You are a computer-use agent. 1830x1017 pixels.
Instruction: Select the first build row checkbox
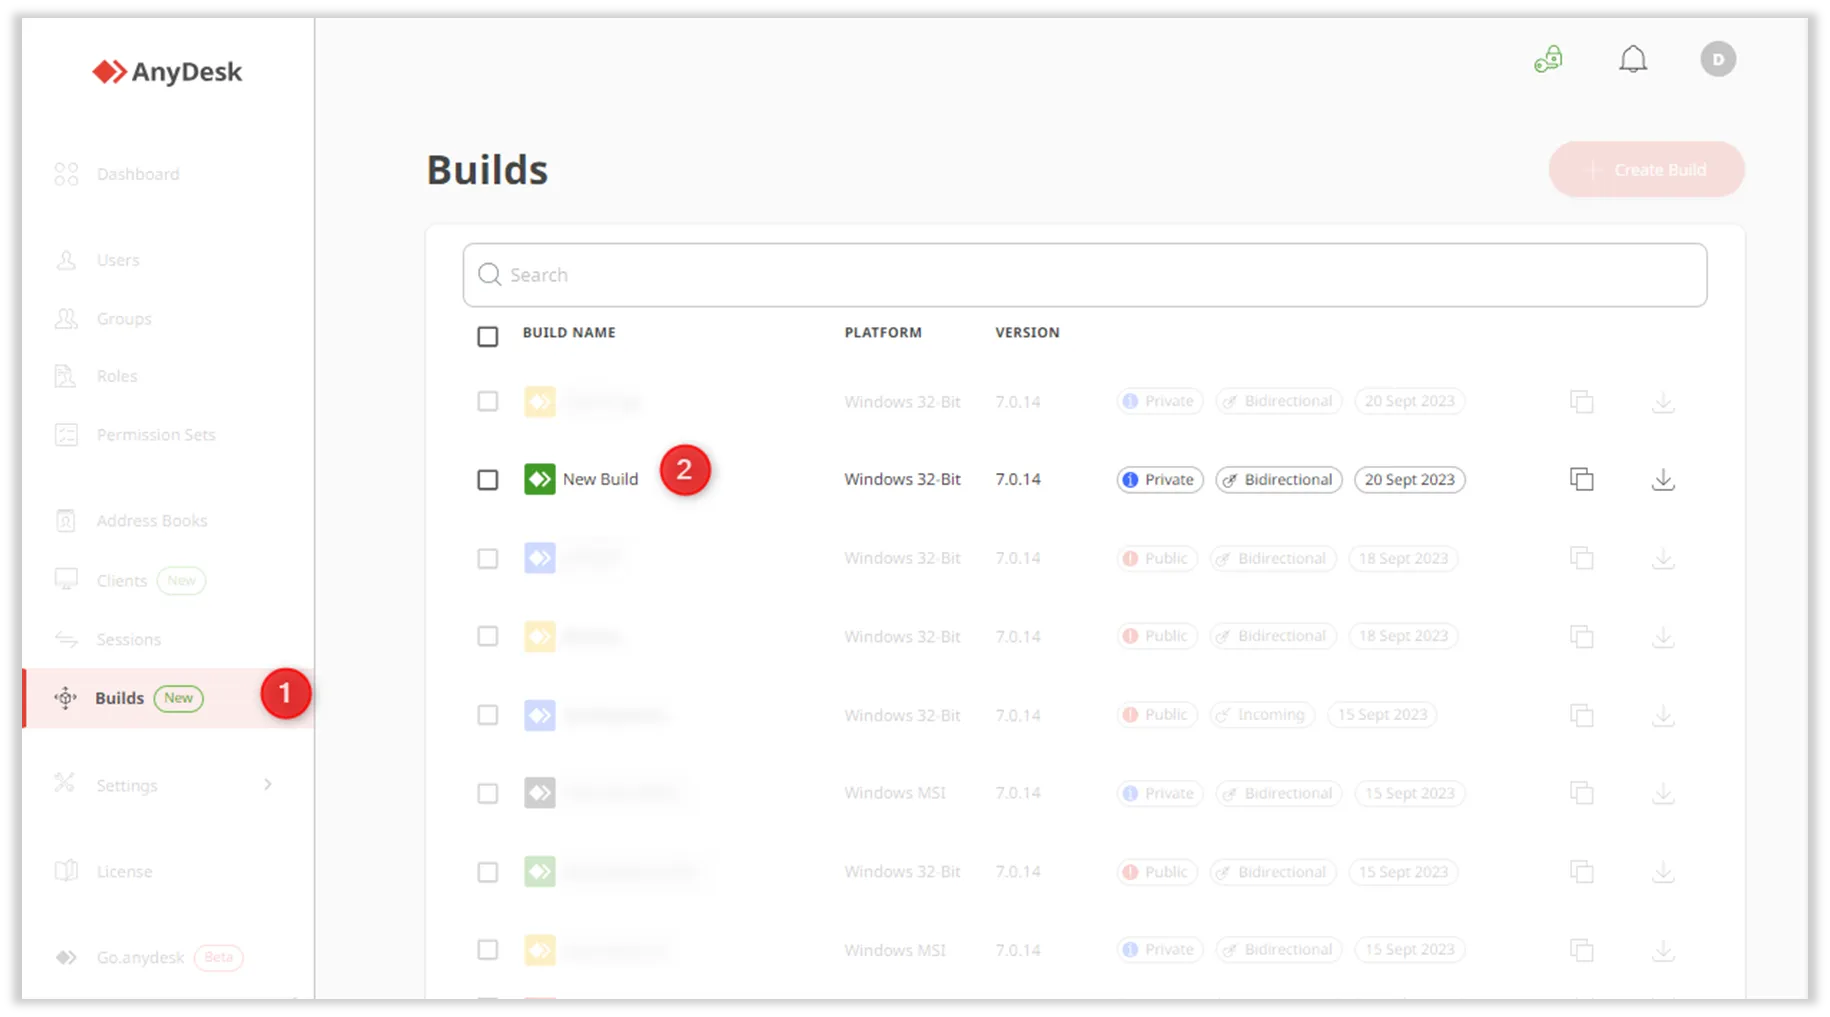click(x=487, y=402)
